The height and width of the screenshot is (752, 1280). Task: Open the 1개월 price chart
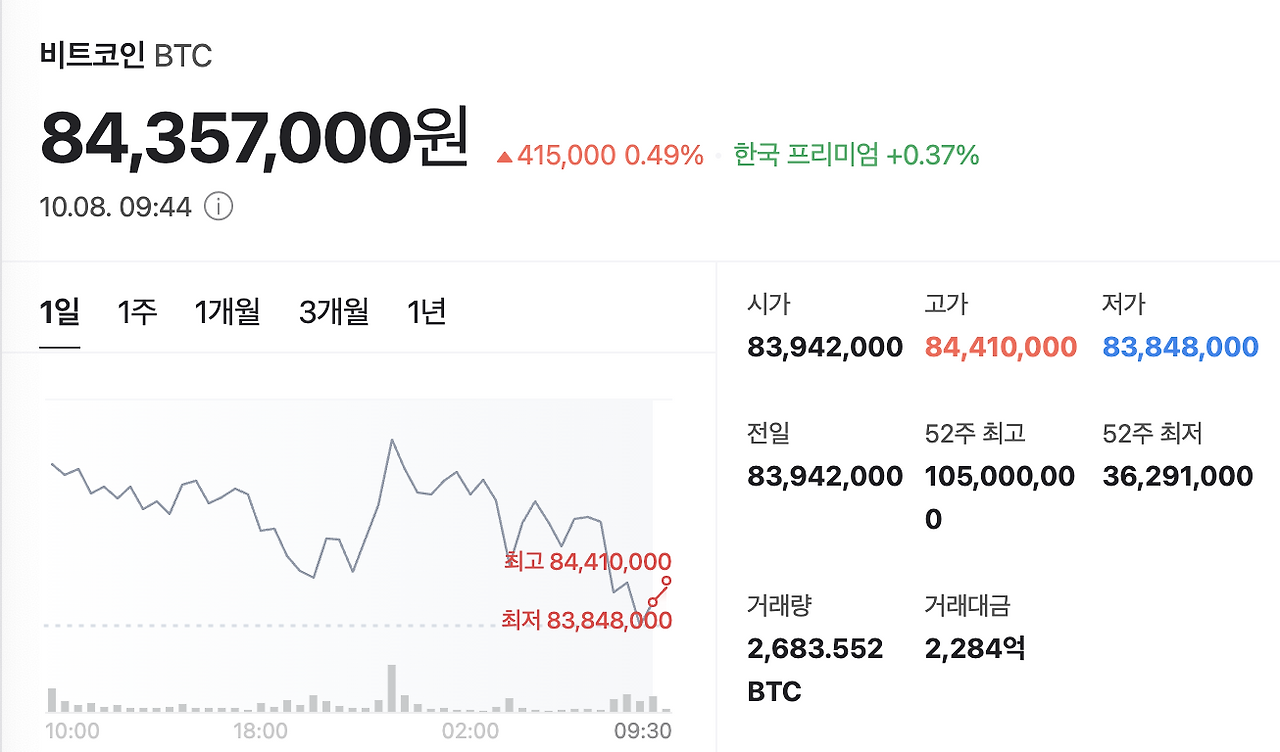point(228,312)
